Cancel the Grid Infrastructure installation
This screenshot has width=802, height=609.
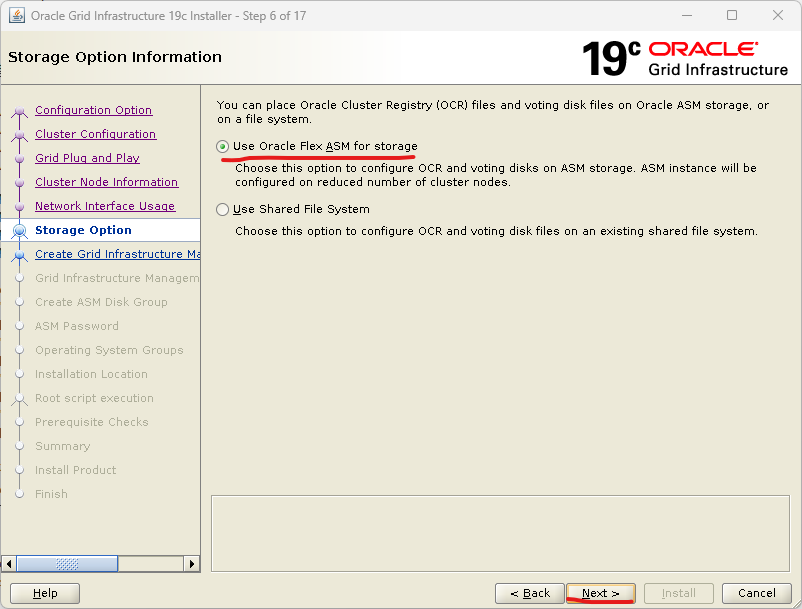click(756, 593)
